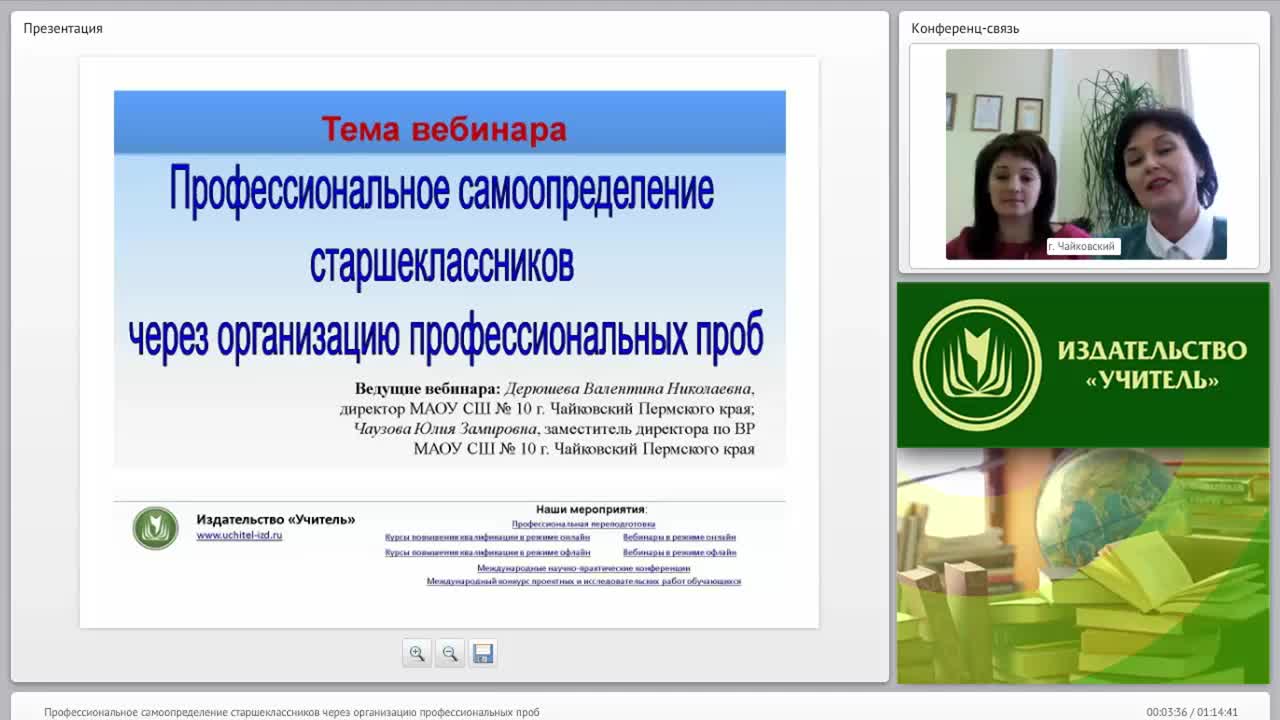The height and width of the screenshot is (720, 1280).
Task: Click the line через организацию профессиональных проб
Action: coord(446,336)
